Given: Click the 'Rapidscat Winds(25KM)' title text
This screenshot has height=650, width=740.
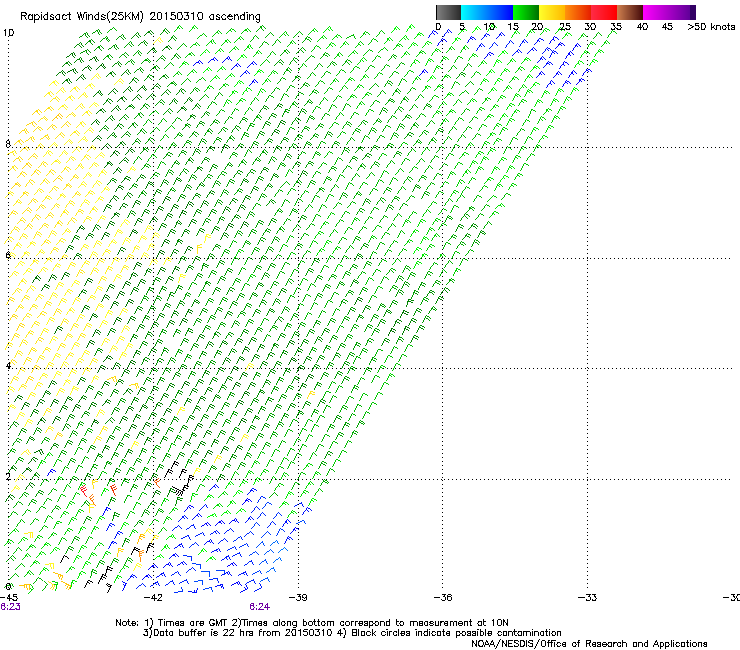Looking at the screenshot, I should coord(83,17).
